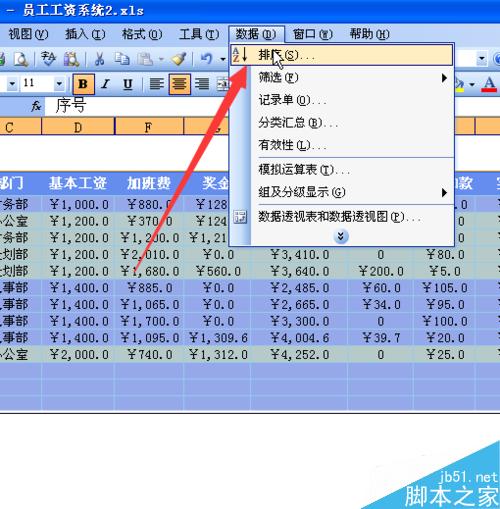This screenshot has width=500, height=509.
Task: Select cell with ￥3,410.0
Action: (299, 254)
